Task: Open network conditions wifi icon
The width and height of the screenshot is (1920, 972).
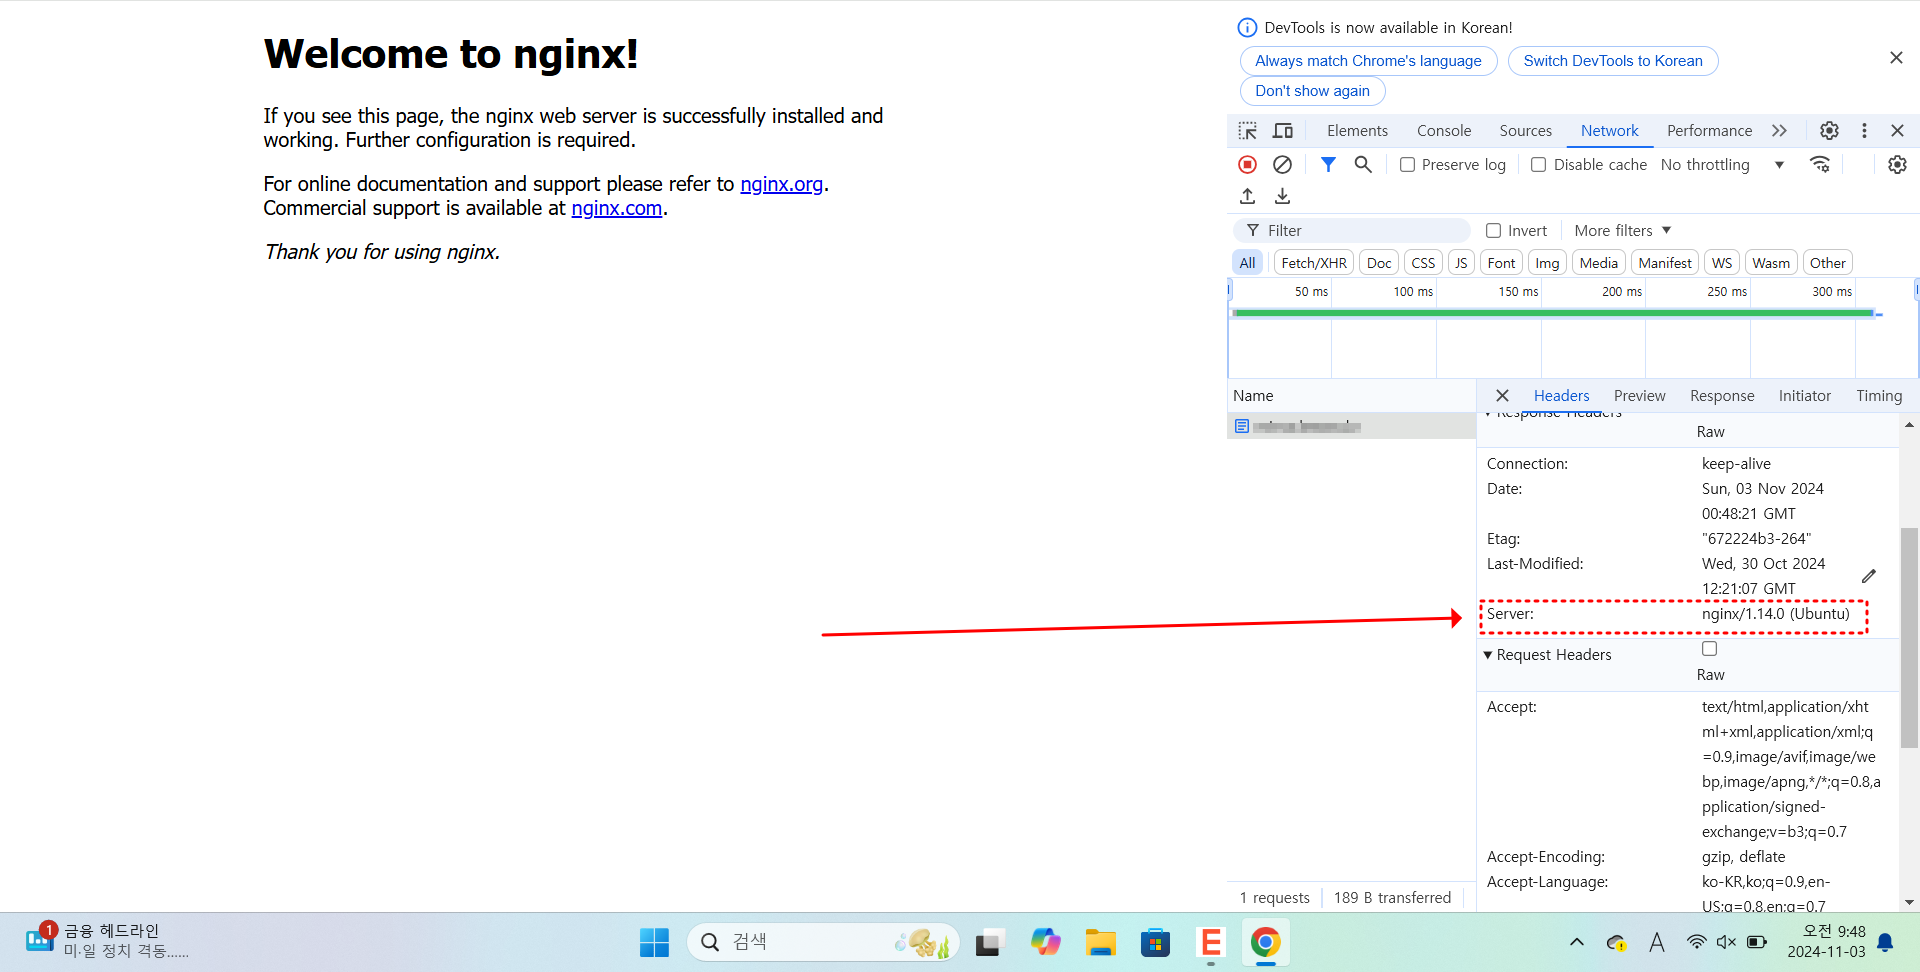Action: (1820, 164)
